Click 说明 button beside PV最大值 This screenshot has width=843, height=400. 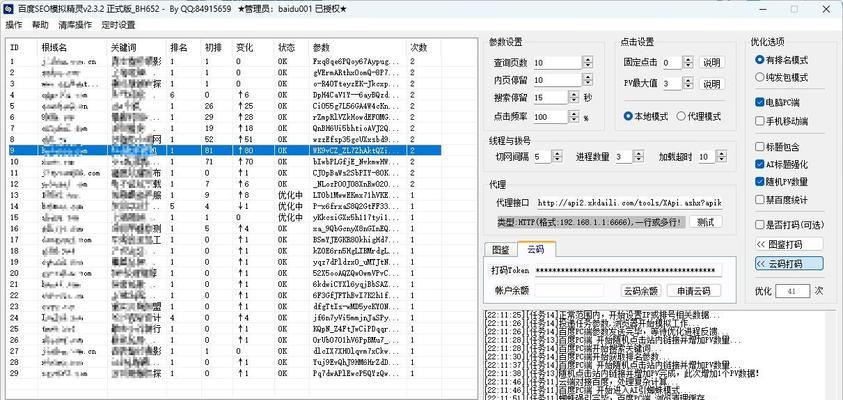712,84
